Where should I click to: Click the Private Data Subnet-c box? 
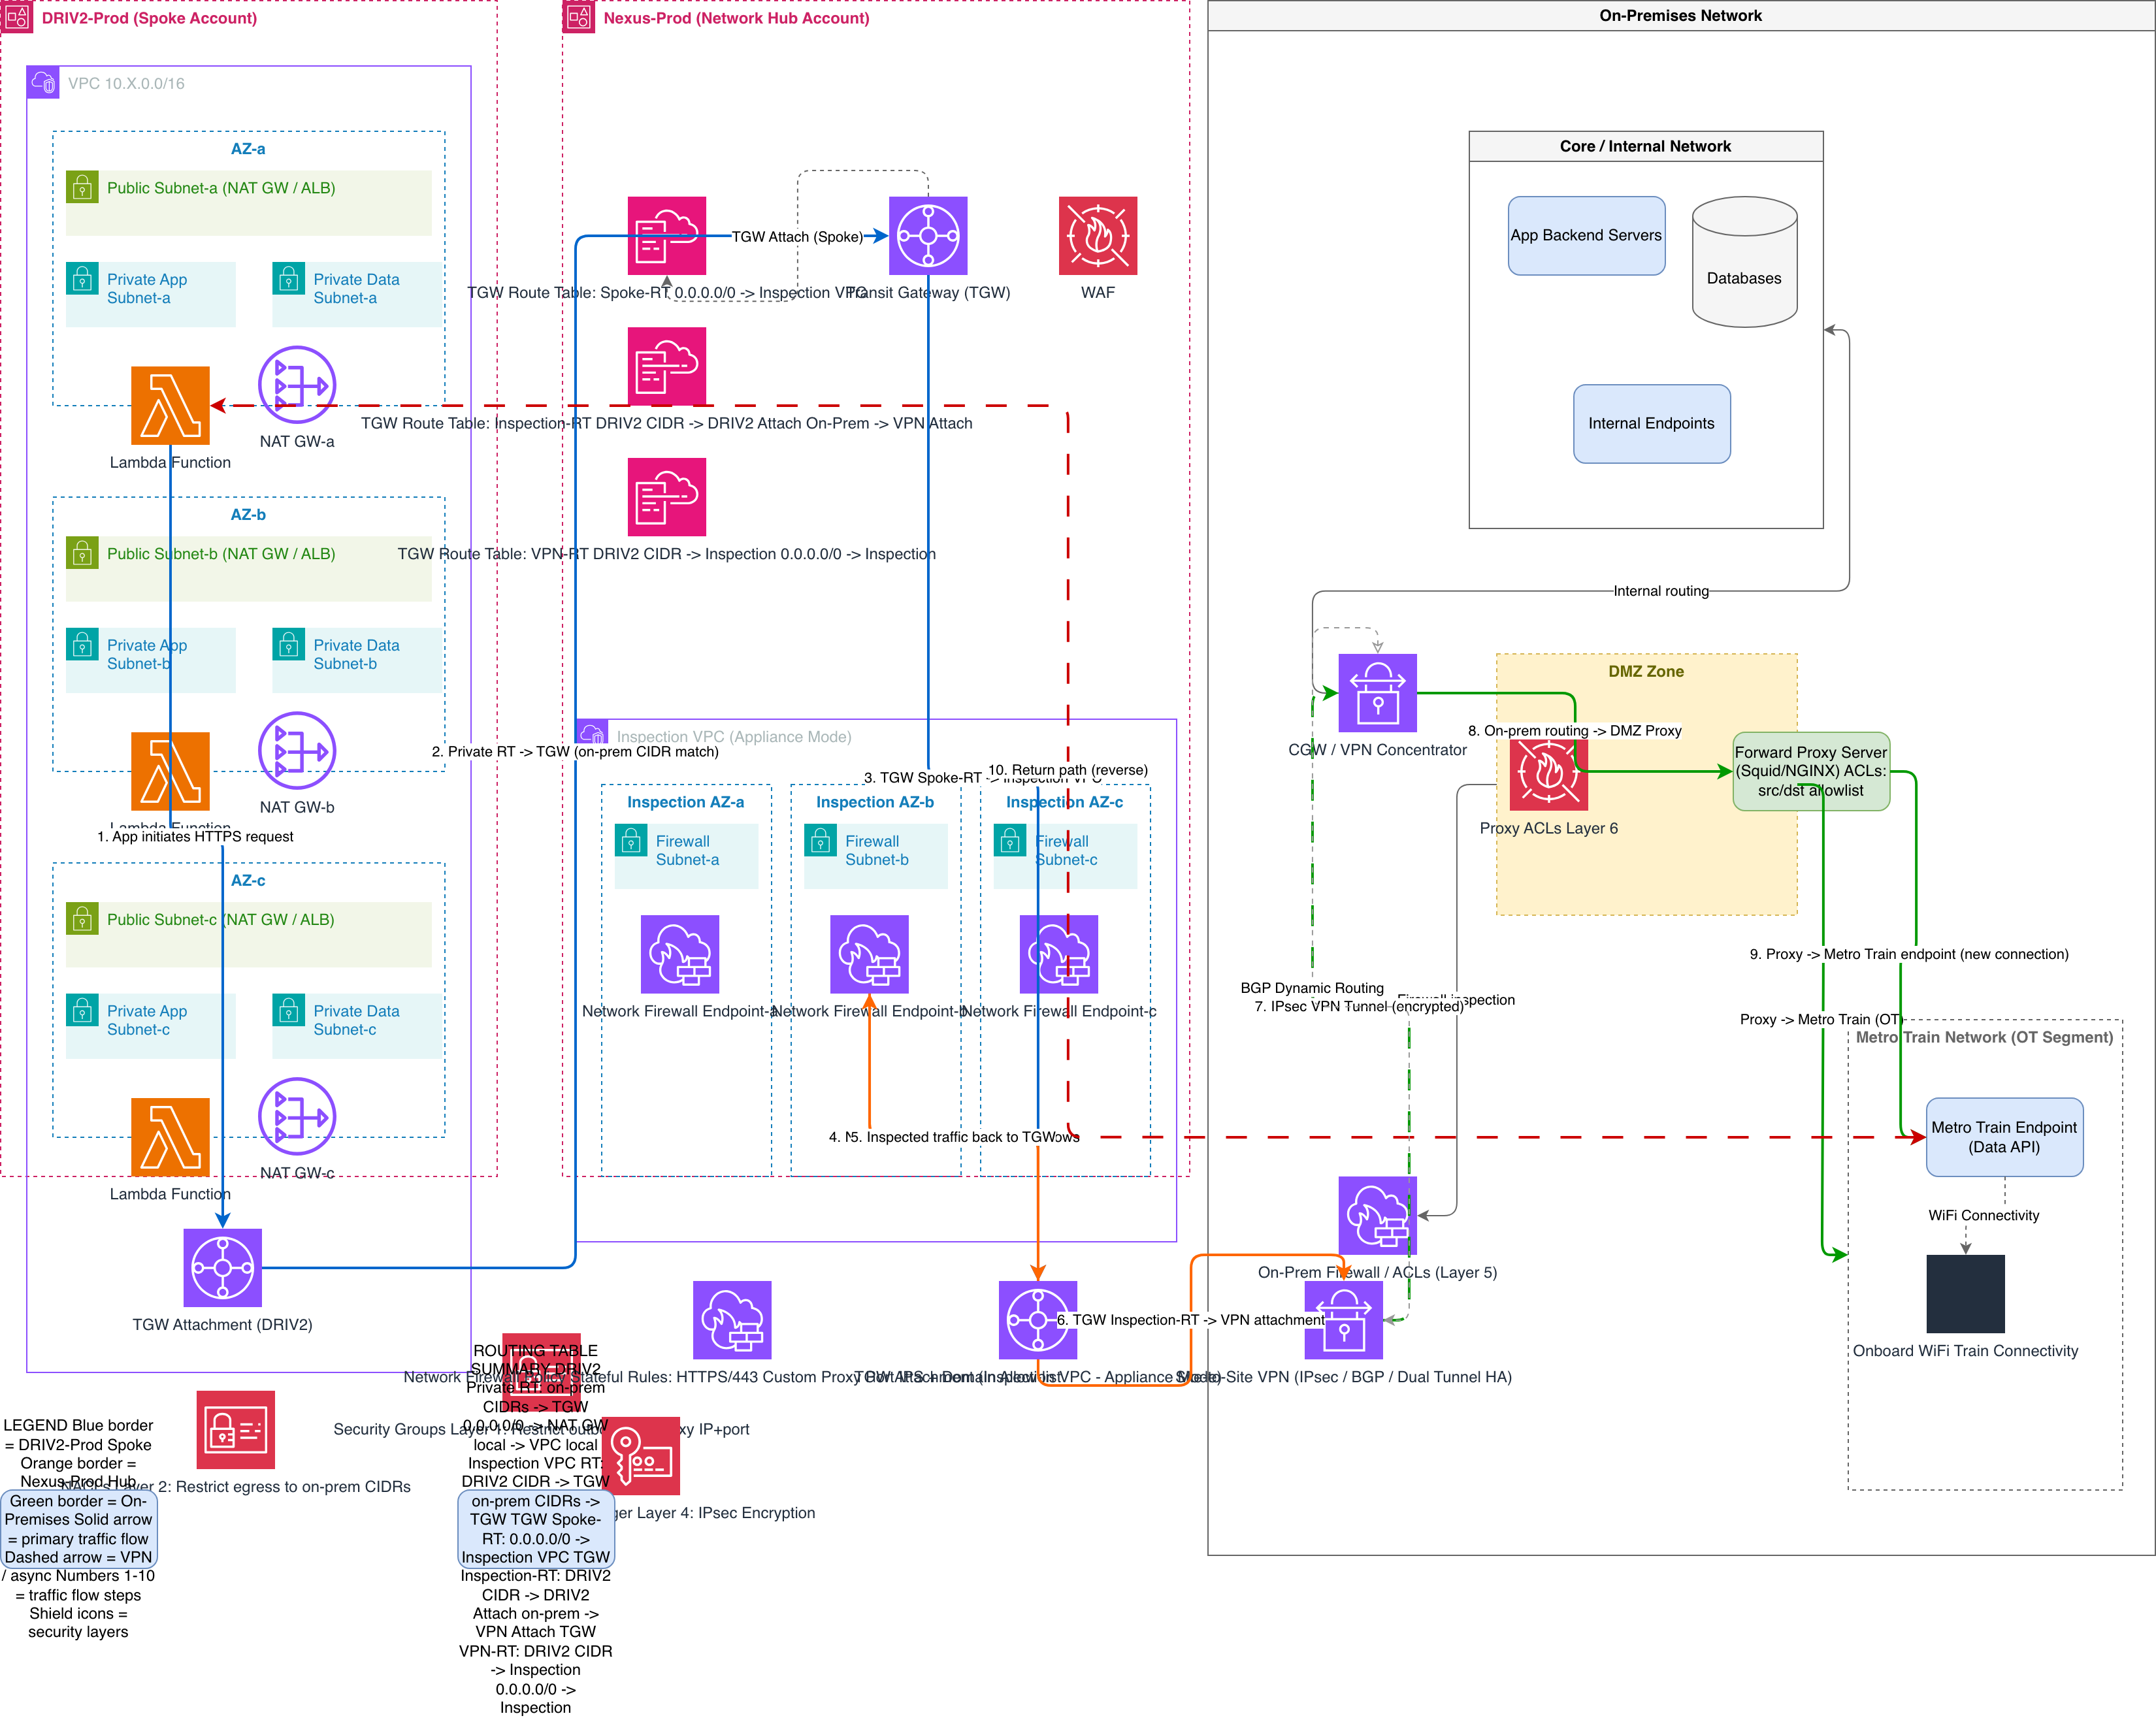click(357, 1026)
